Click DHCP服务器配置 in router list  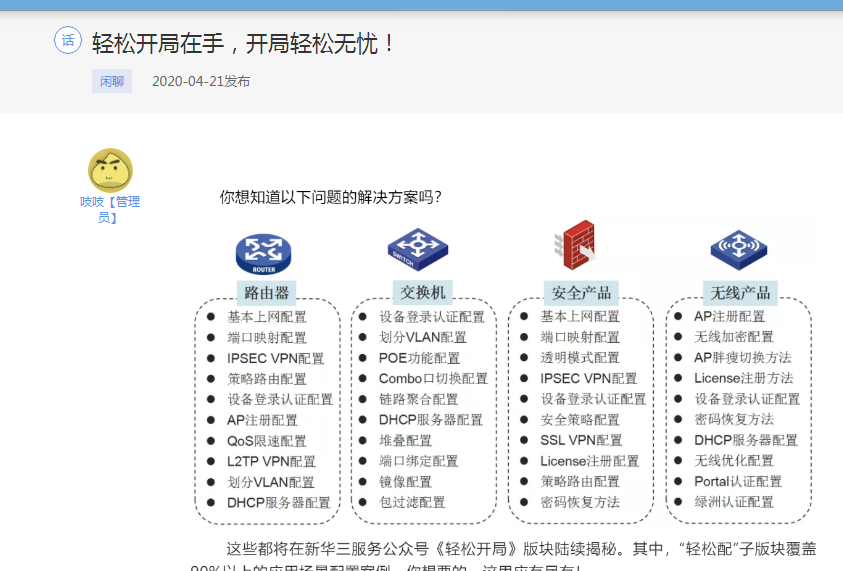click(278, 503)
